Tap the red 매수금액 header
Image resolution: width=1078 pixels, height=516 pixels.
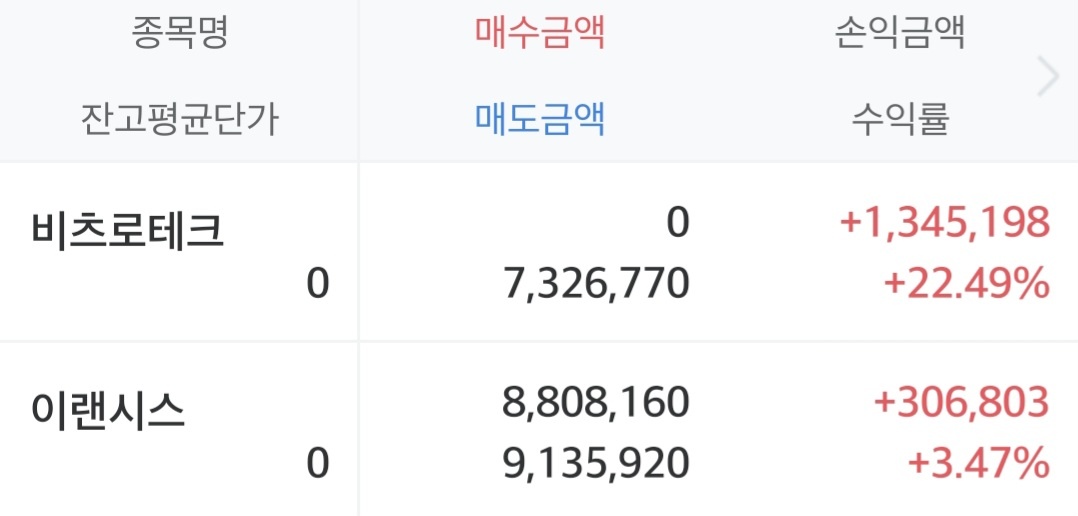click(x=540, y=33)
